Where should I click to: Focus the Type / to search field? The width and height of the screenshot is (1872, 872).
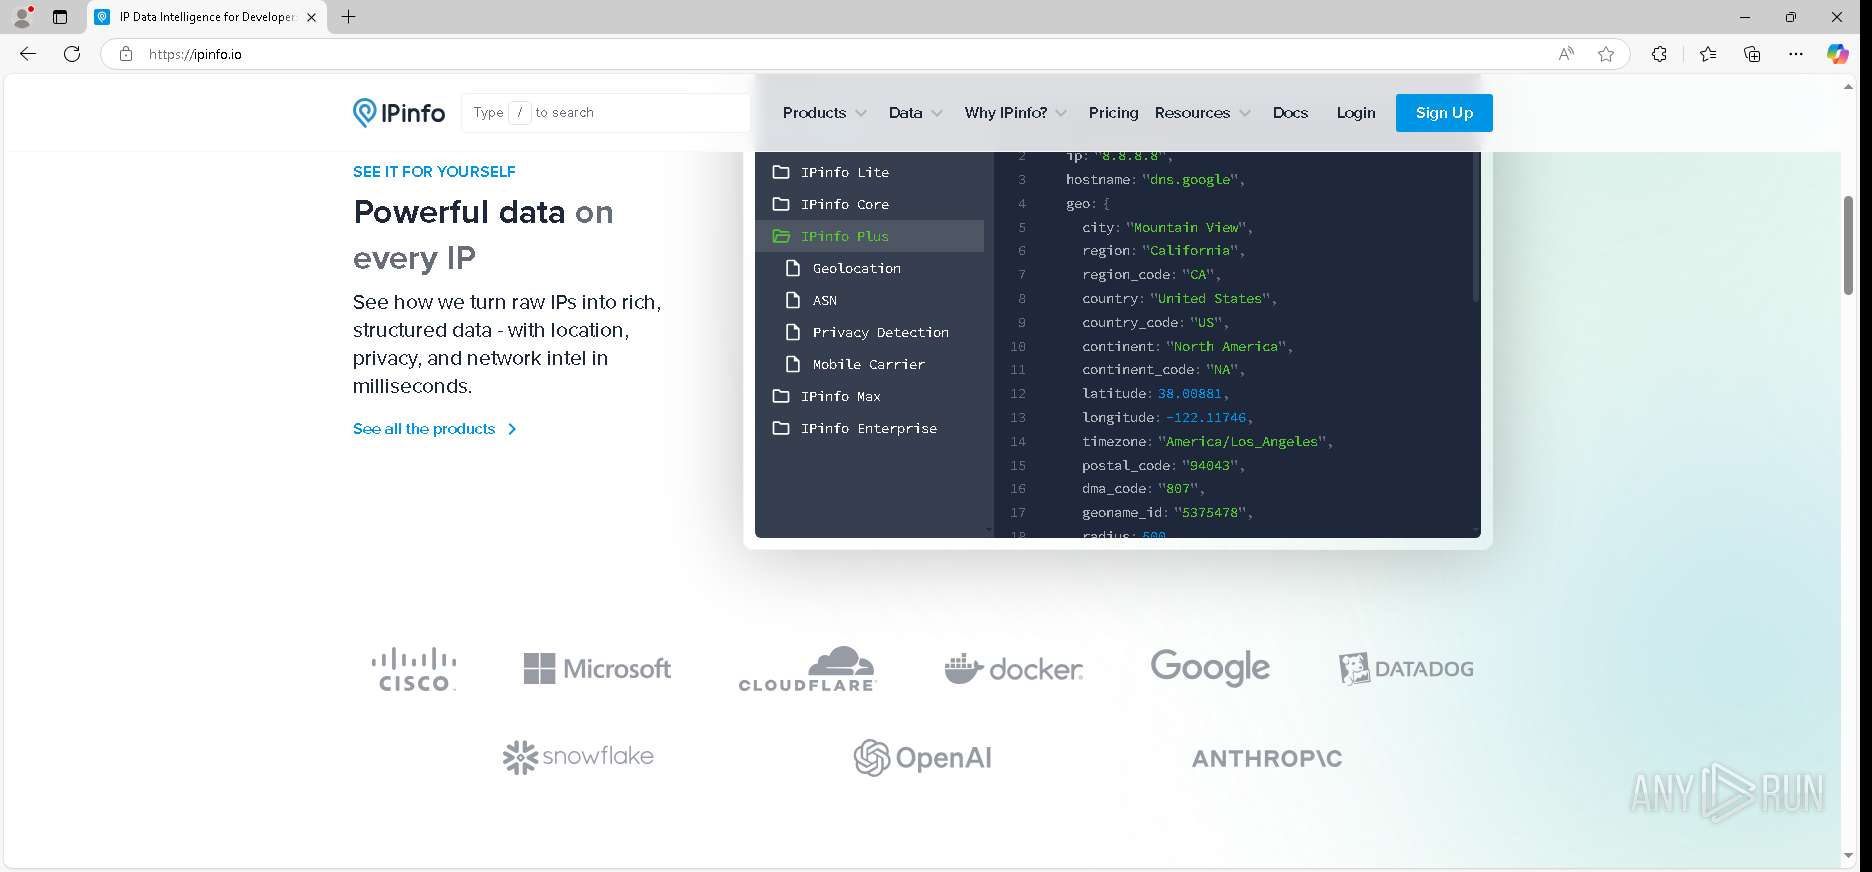pyautogui.click(x=606, y=113)
